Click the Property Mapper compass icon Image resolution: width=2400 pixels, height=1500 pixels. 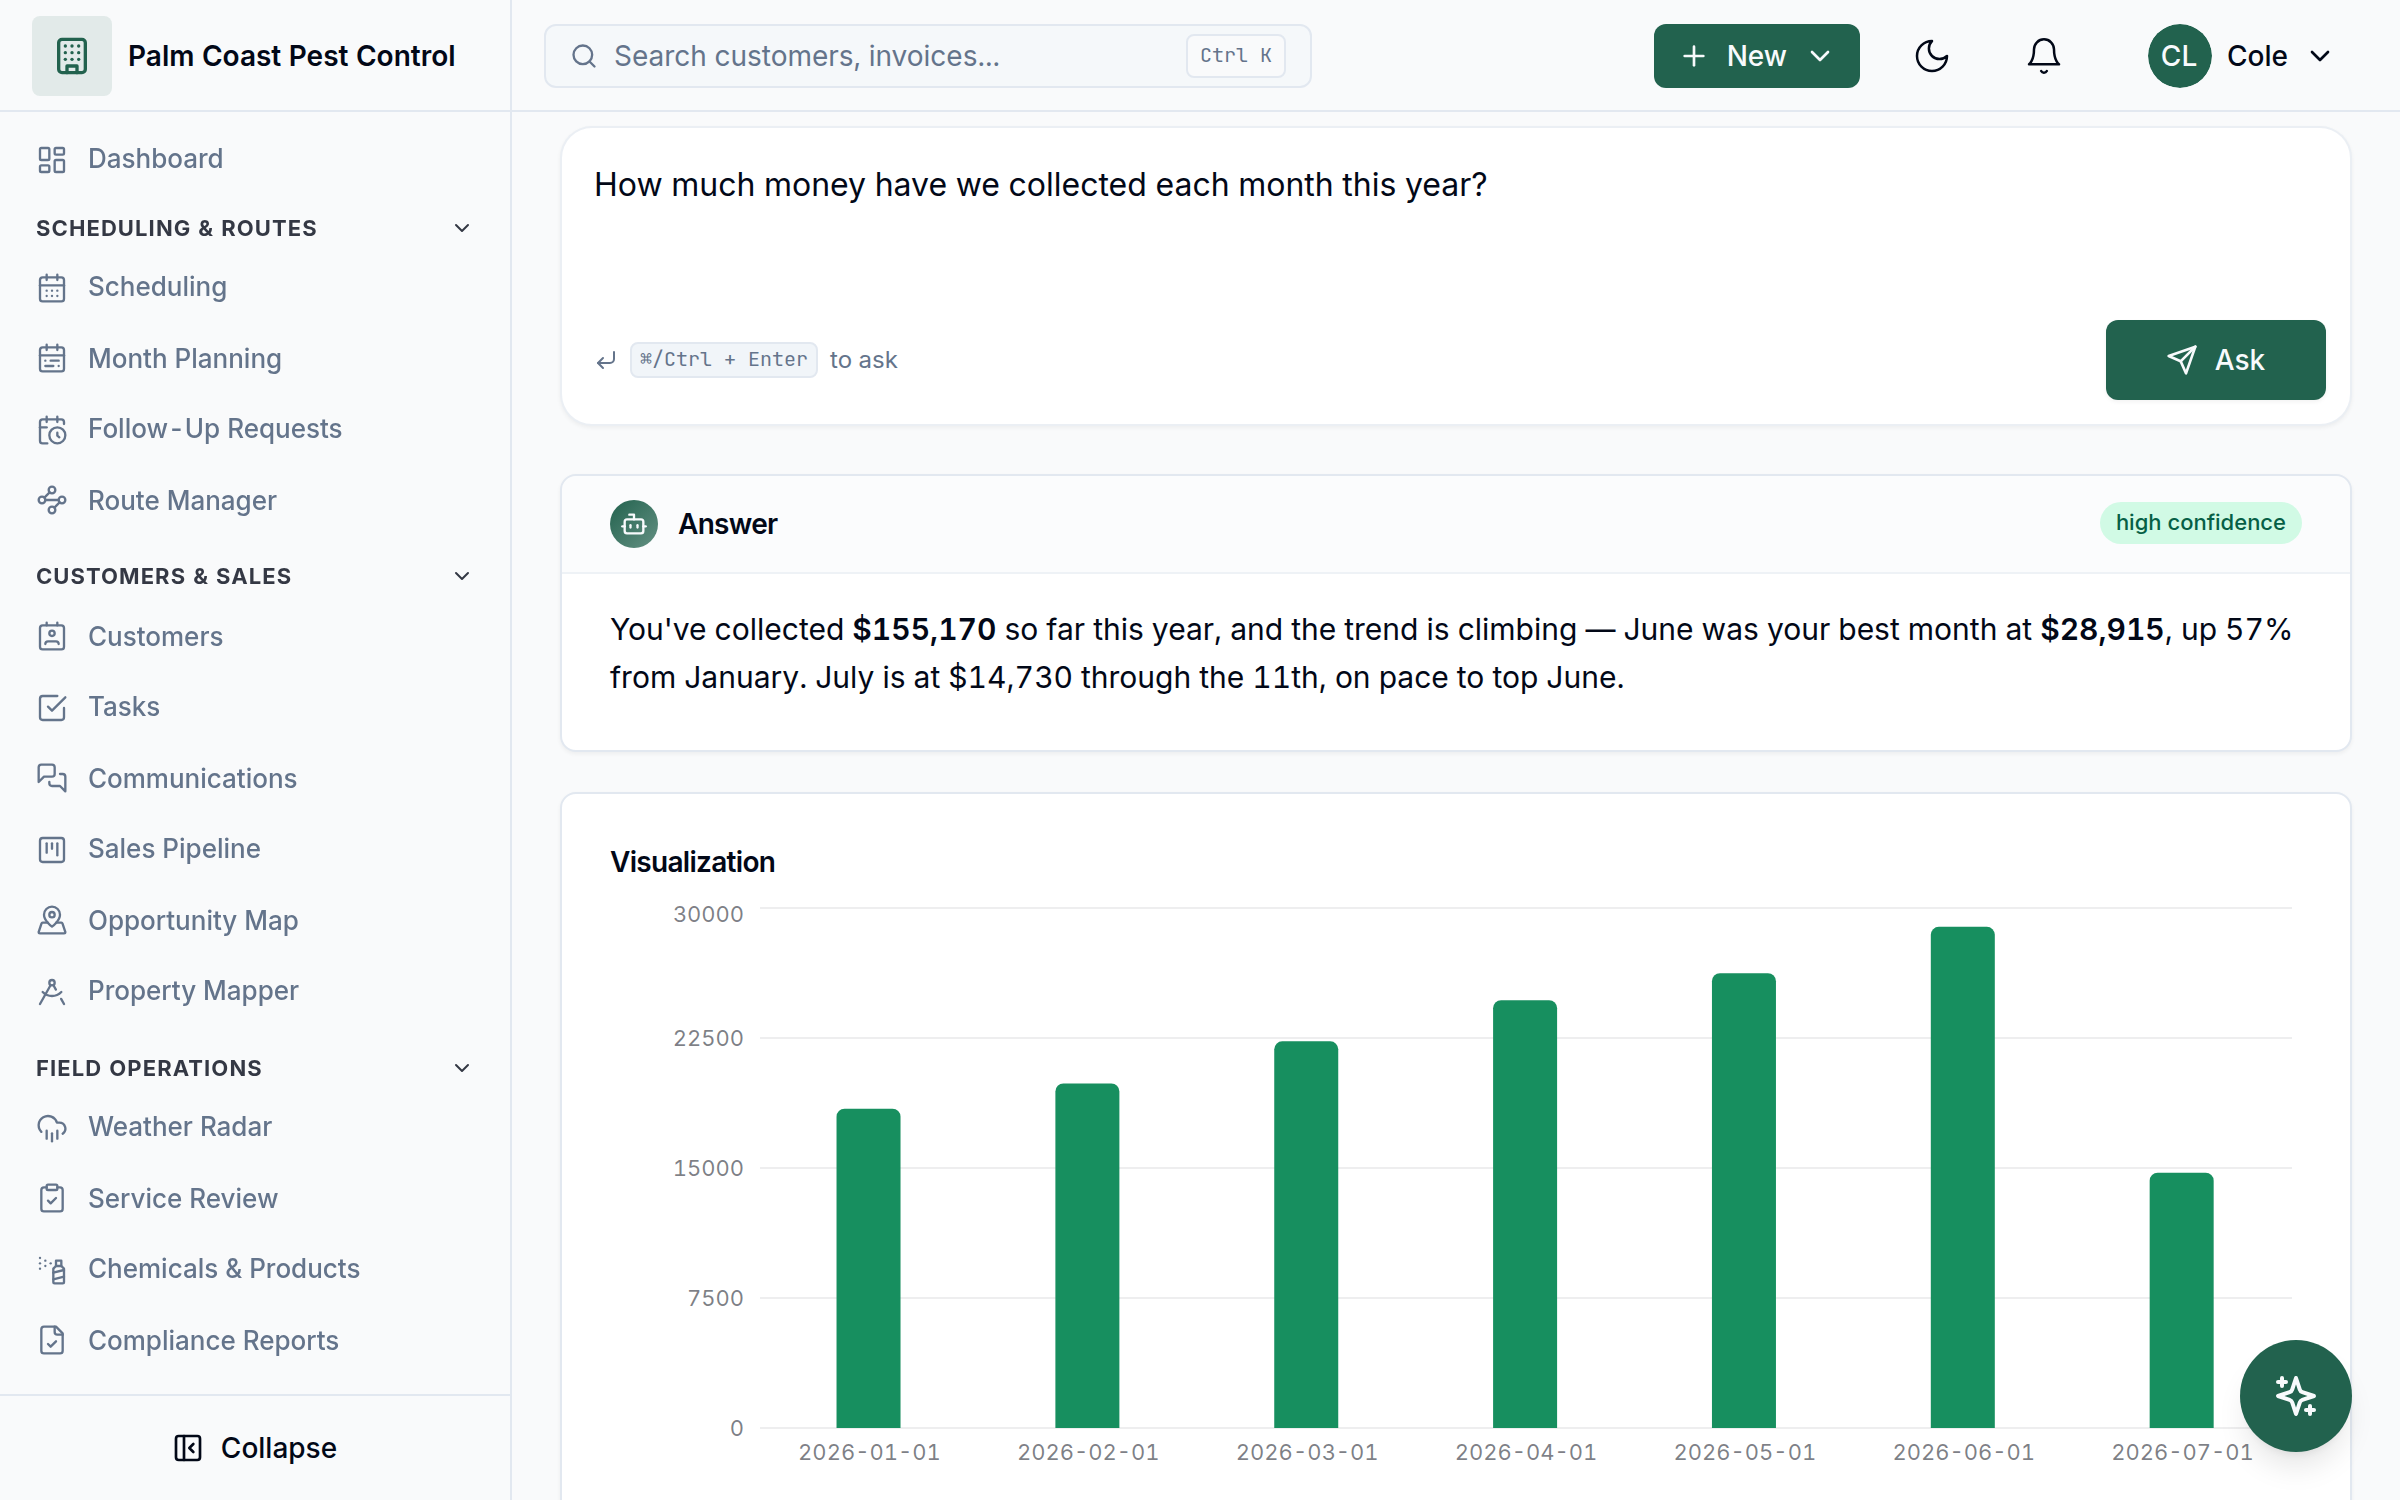pos(52,991)
